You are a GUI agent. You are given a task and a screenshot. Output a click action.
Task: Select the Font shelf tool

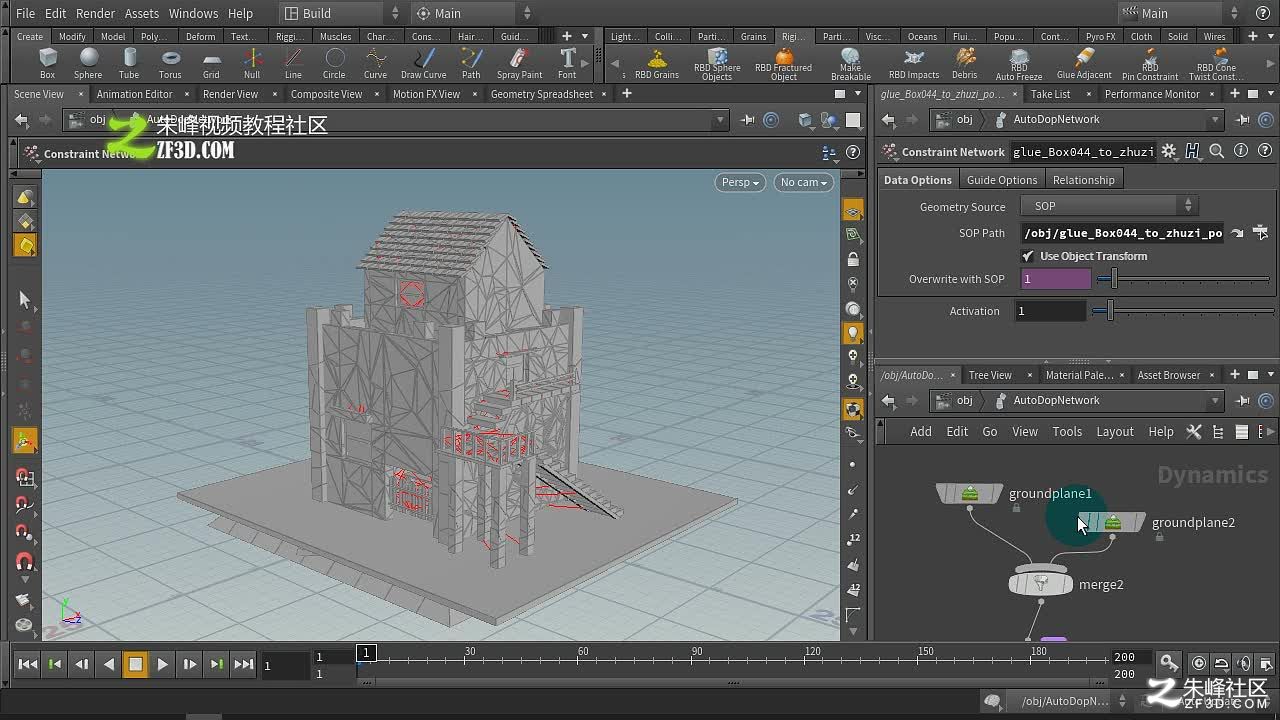coord(567,63)
